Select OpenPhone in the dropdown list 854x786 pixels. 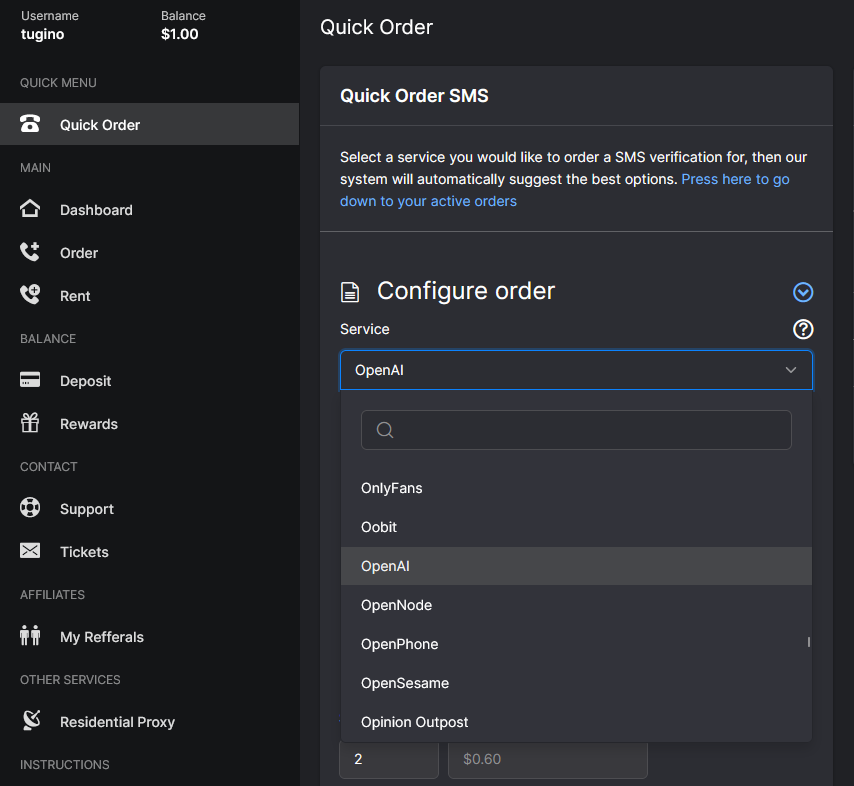[x=399, y=644]
